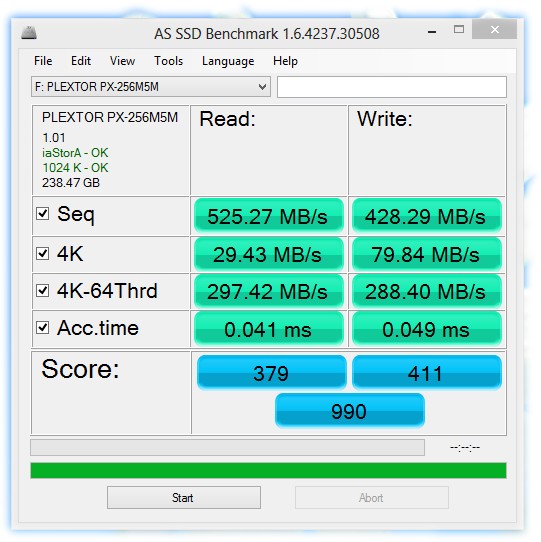
Task: Close the AS SSD Benchmark window
Action: pyautogui.click(x=494, y=30)
